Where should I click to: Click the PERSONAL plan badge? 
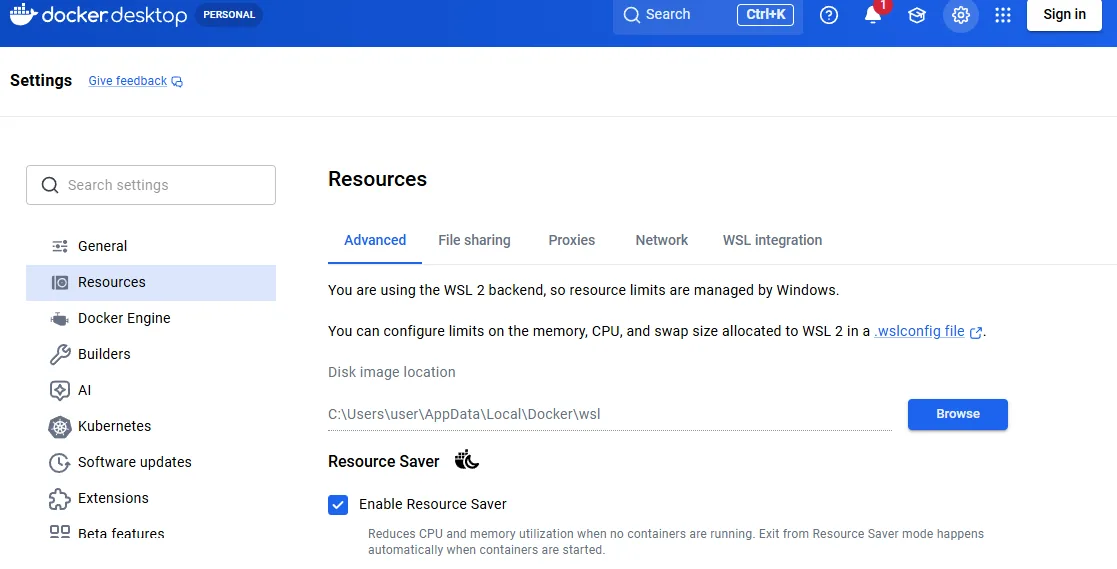click(x=229, y=15)
